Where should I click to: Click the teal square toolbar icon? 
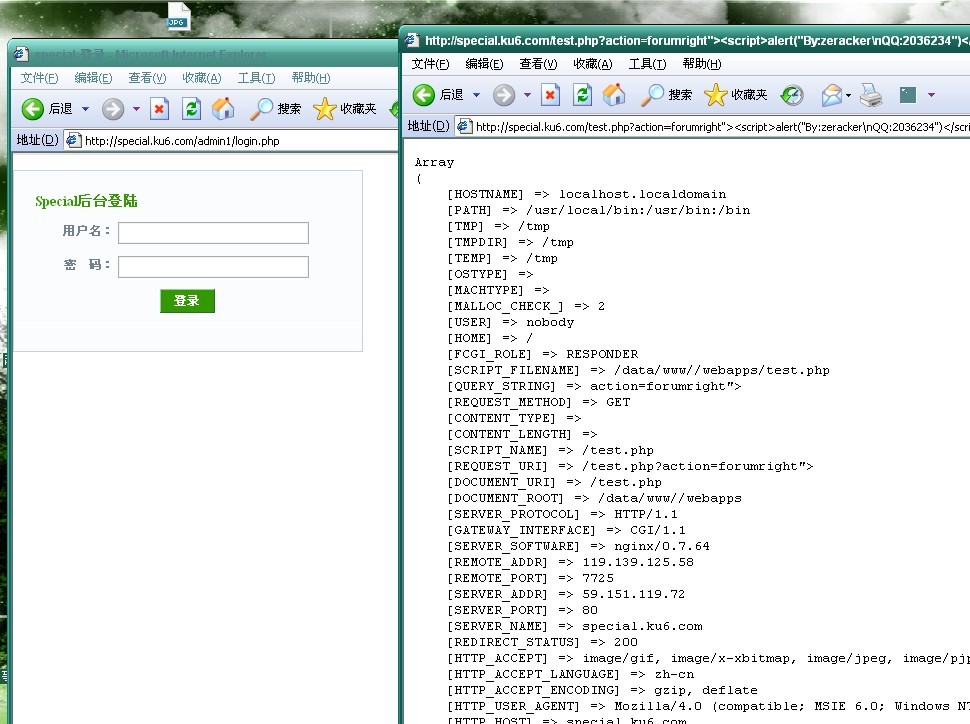click(908, 95)
